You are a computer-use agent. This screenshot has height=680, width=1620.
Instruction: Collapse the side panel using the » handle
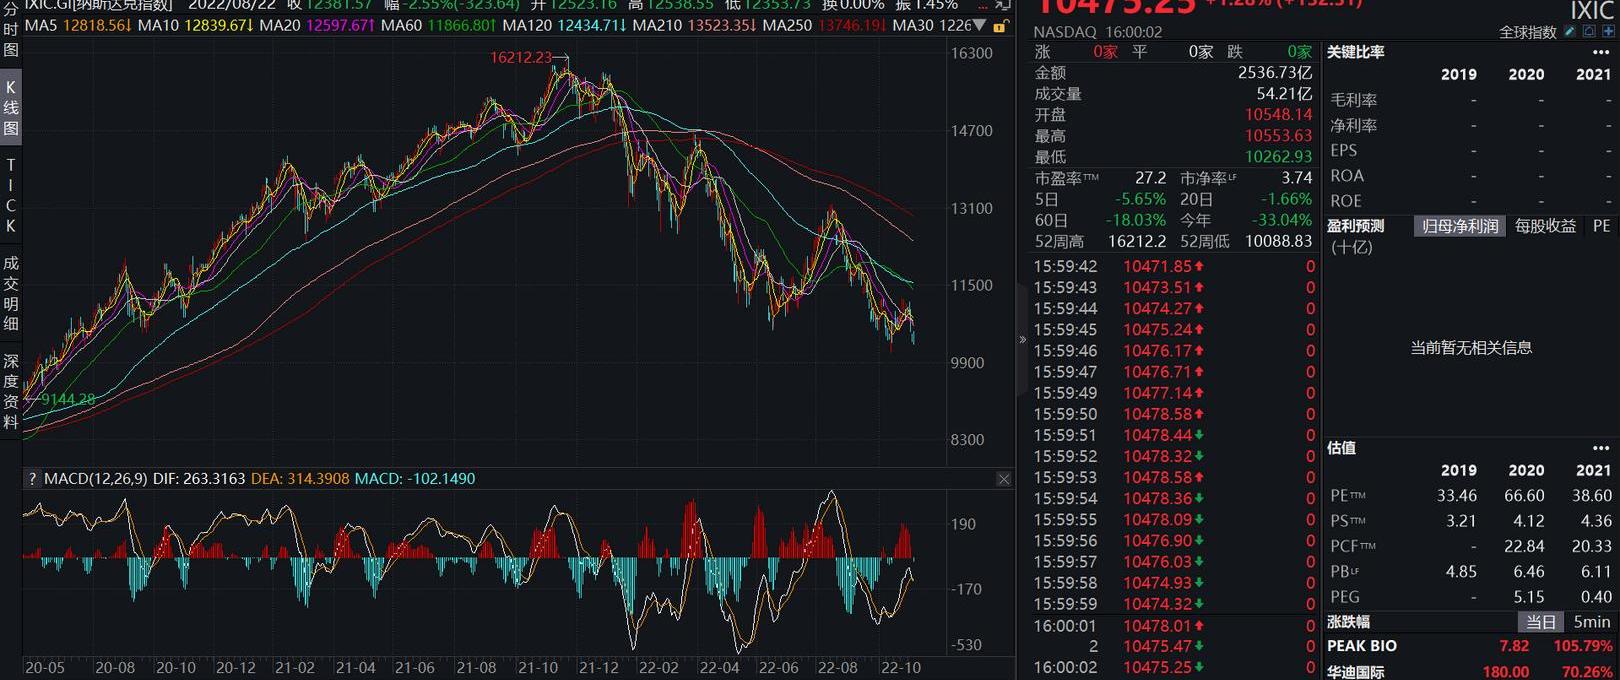point(1022,340)
